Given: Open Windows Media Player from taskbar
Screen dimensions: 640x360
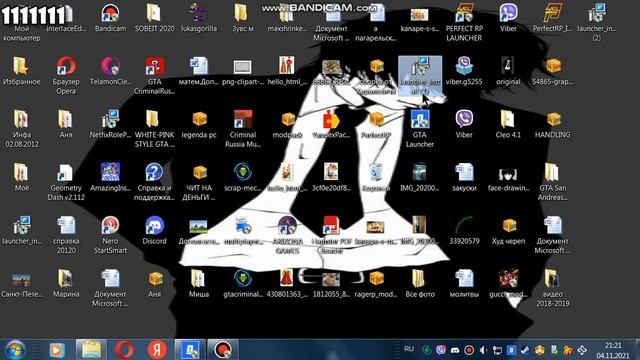Looking at the screenshot, I should coord(57,350).
